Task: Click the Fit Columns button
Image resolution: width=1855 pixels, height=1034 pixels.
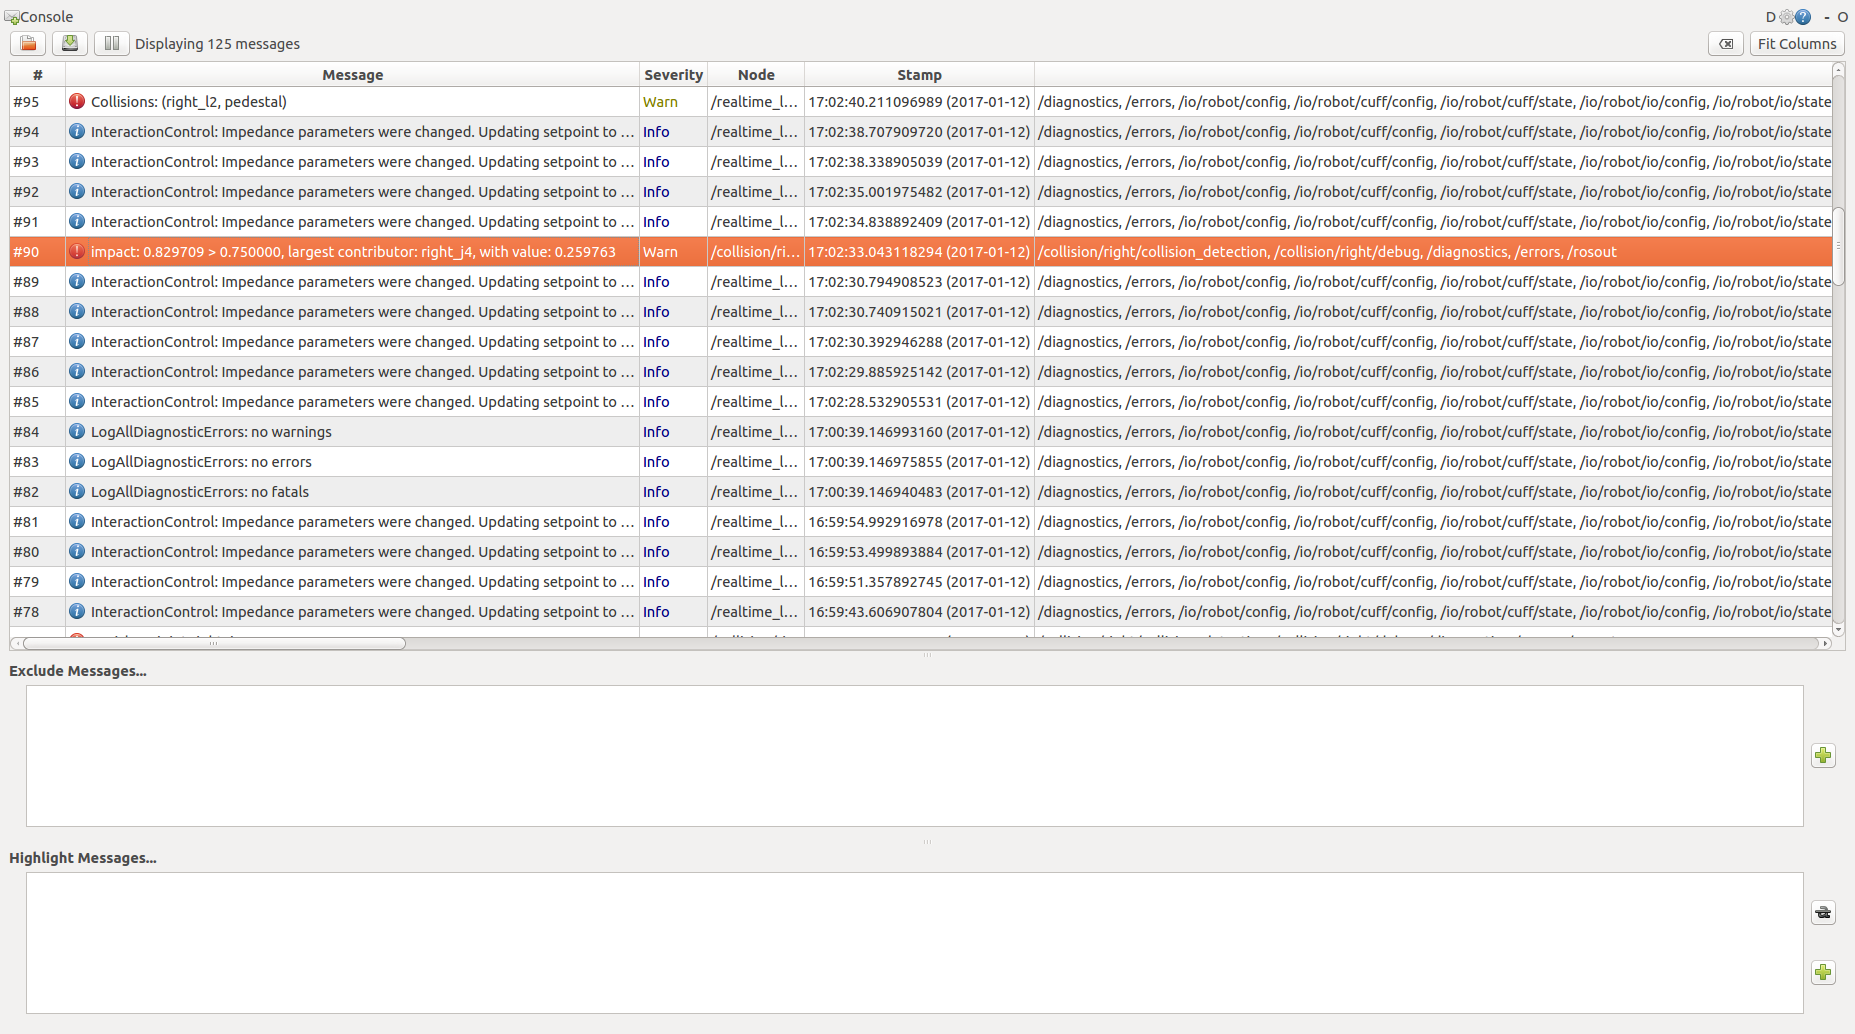Action: click(x=1797, y=44)
